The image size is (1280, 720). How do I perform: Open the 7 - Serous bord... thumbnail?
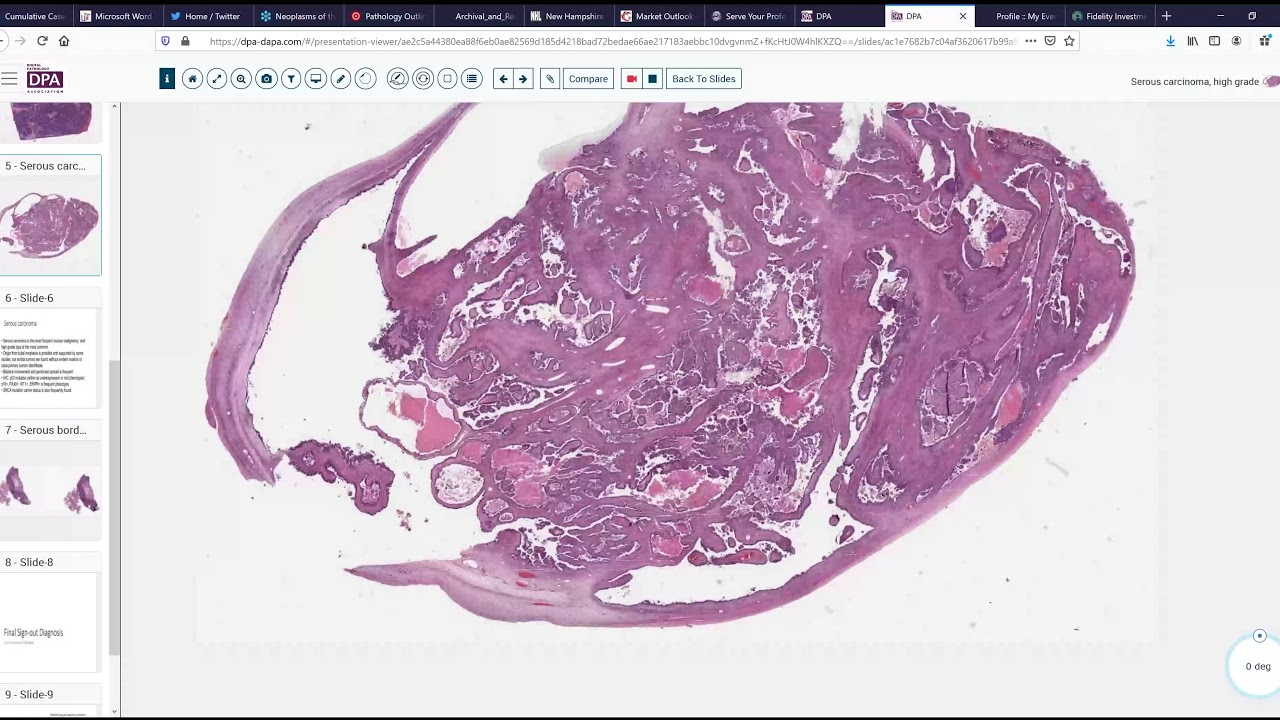pos(51,480)
